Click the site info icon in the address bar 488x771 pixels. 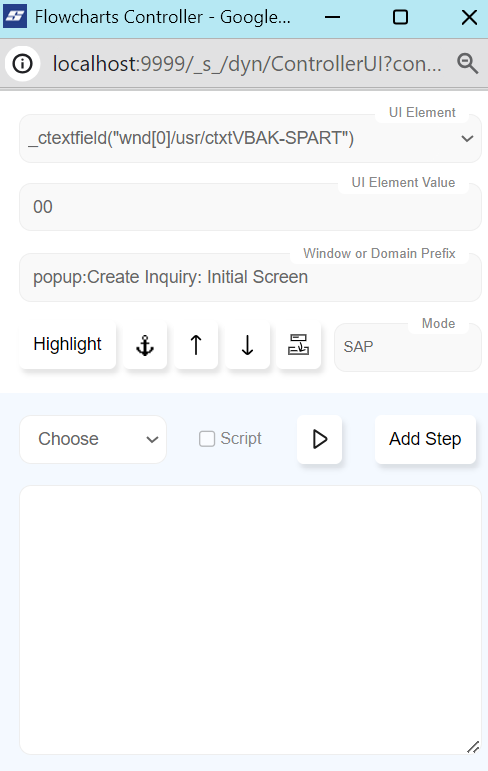pos(22,63)
